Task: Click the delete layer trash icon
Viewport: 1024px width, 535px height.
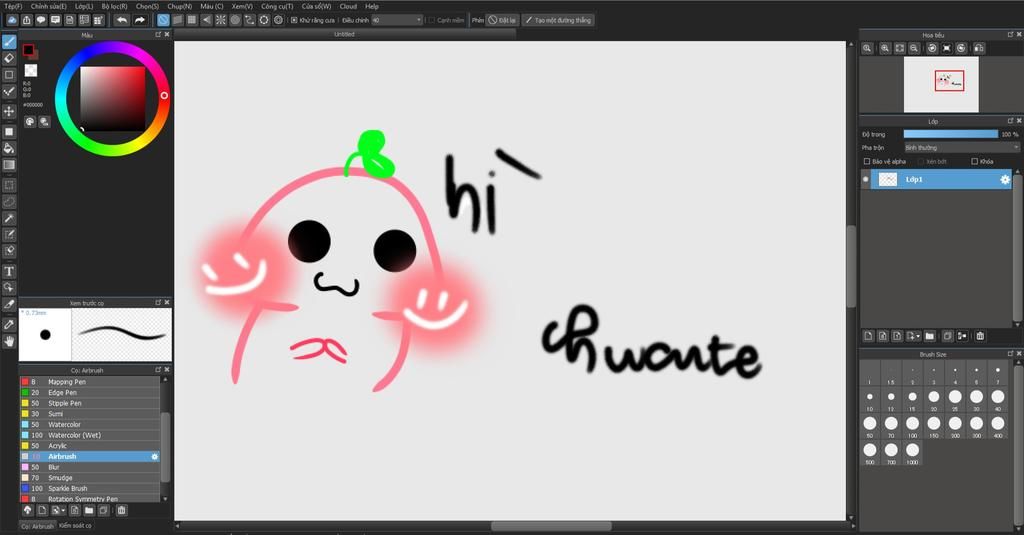Action: point(980,336)
